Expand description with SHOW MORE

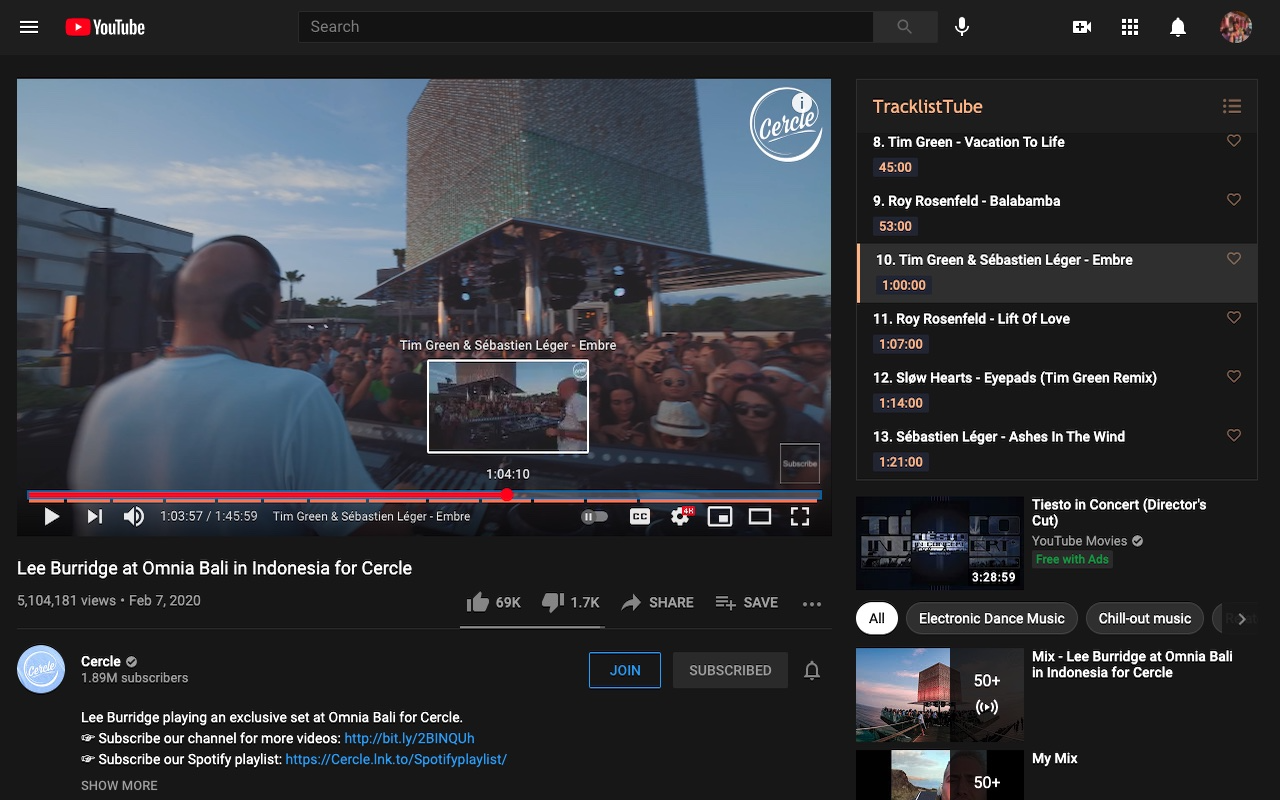(x=119, y=785)
